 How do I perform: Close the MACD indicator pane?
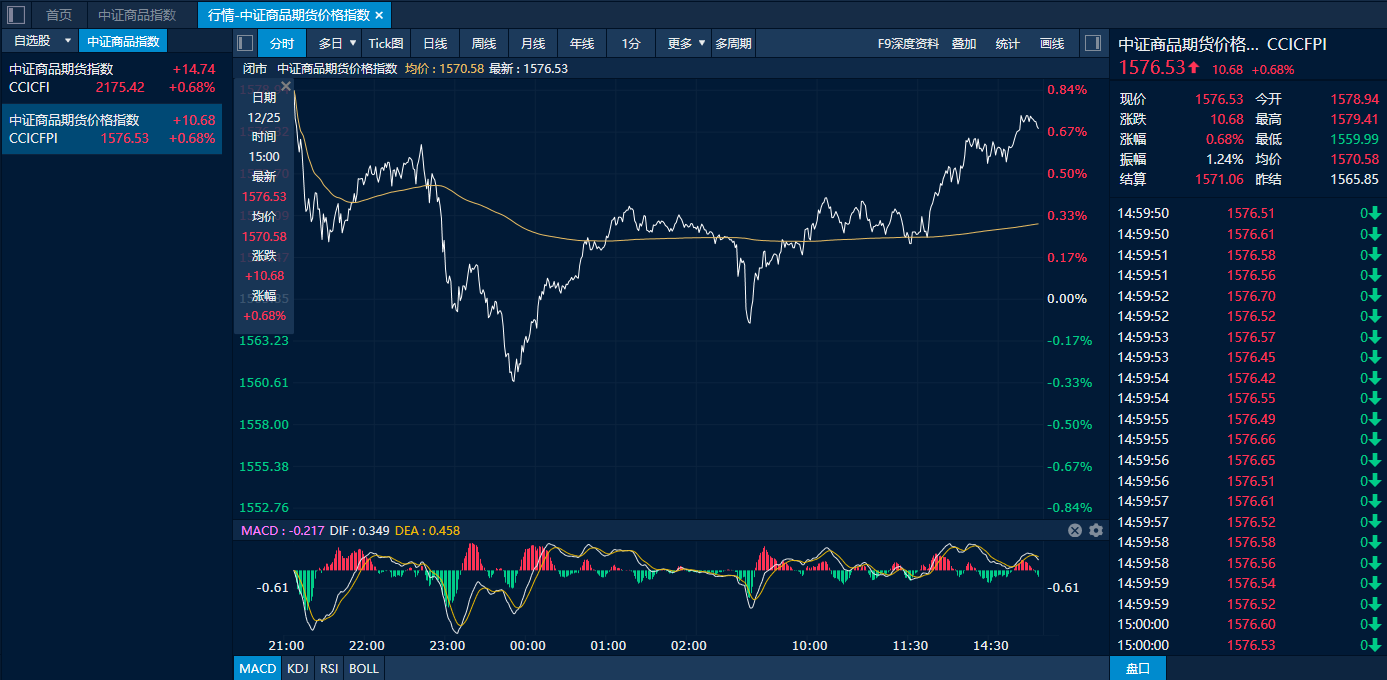click(x=1075, y=530)
